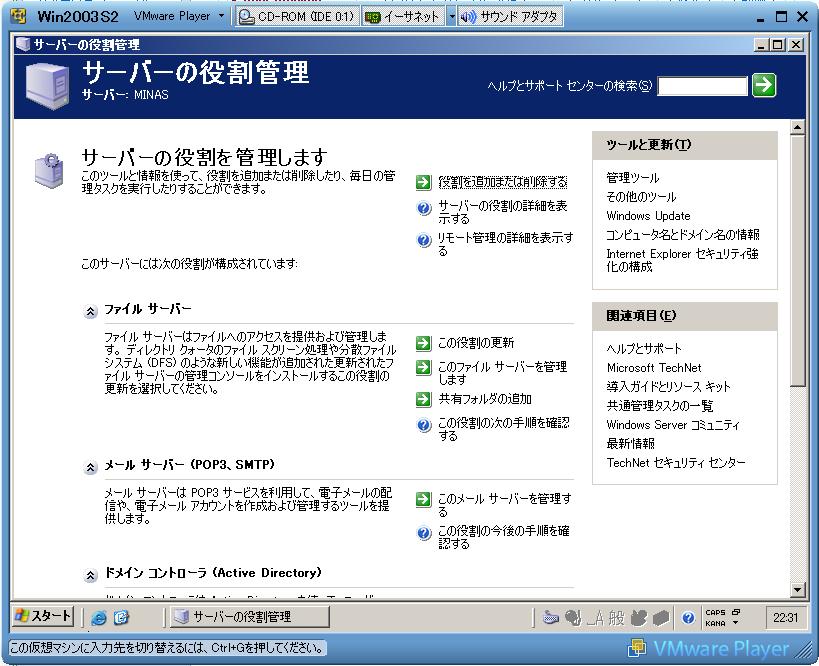Click green arrow icon beside 役割を追加または削除する
The width and height of the screenshot is (819, 666).
click(424, 182)
